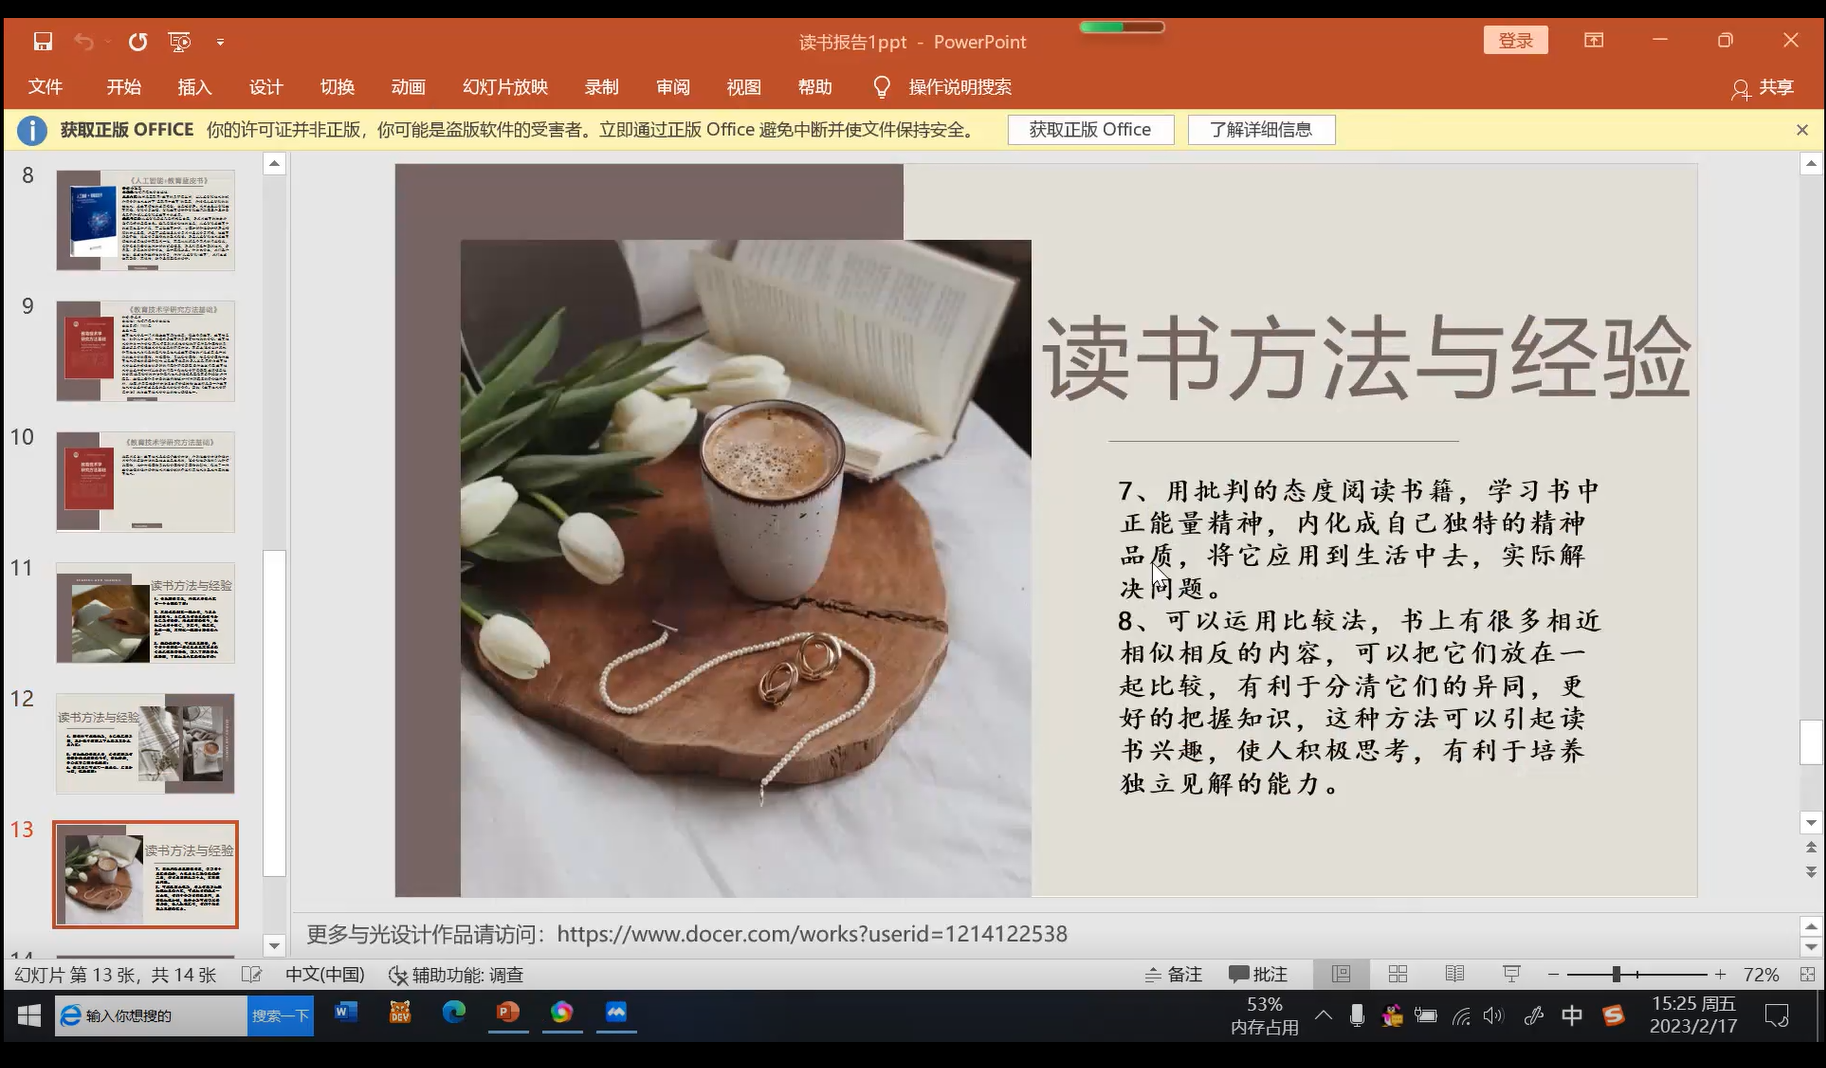1826x1068 pixels.
Task: Show hidden system tray icons chevron
Action: [1323, 1016]
